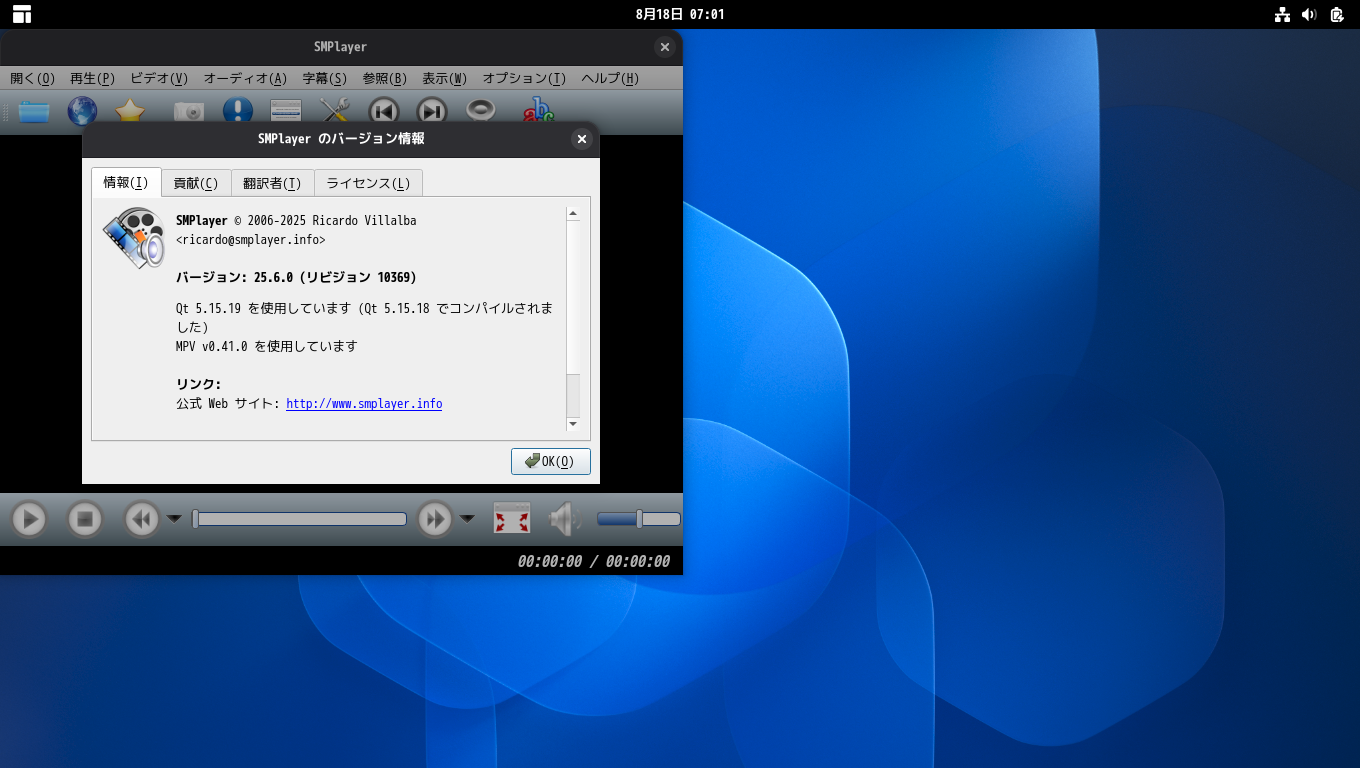Screen dimensions: 1360x768
Task: Click the バージョン: 25.6.0 version text
Action: click(x=296, y=277)
